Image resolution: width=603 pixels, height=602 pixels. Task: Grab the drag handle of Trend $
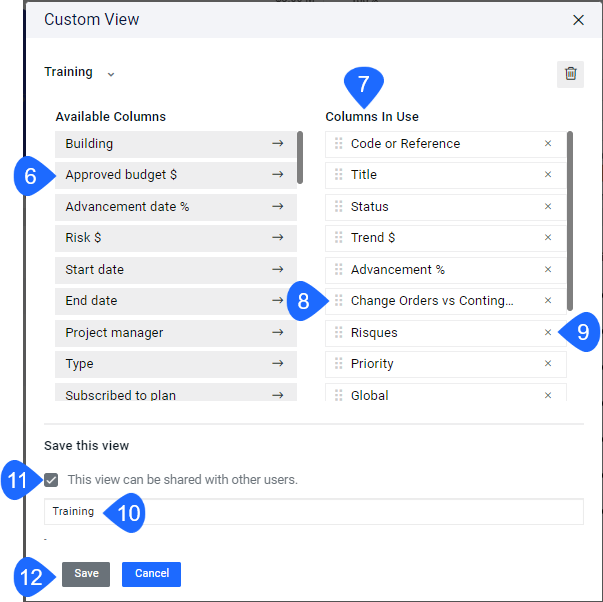338,238
